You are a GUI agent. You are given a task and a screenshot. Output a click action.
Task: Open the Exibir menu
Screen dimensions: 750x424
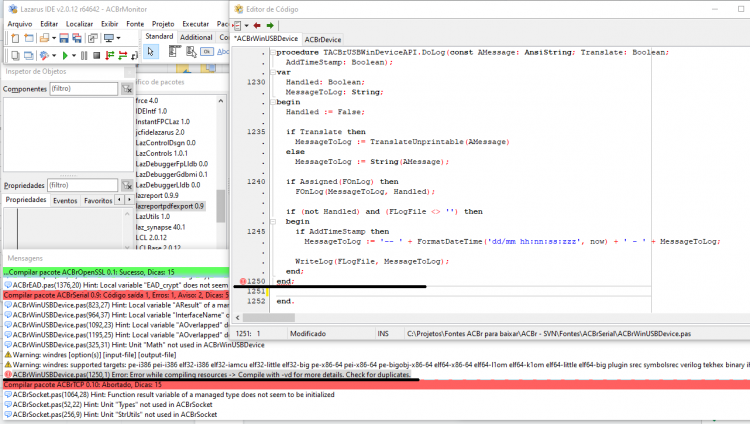pyautogui.click(x=110, y=24)
